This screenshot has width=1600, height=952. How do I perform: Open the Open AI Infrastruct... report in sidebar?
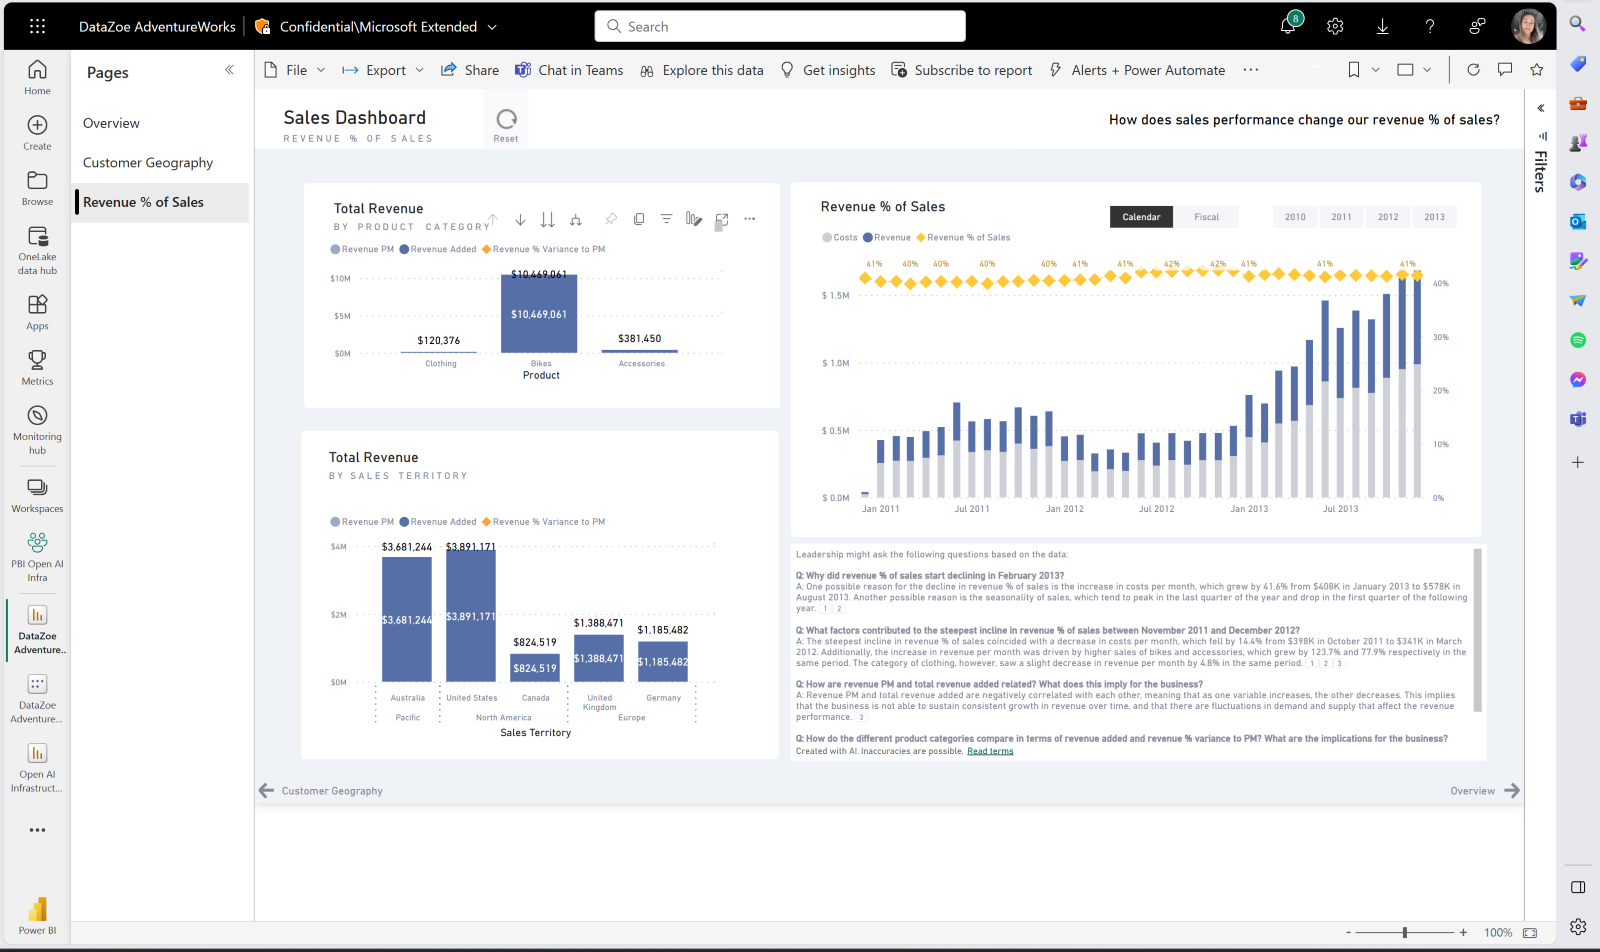pos(37,767)
